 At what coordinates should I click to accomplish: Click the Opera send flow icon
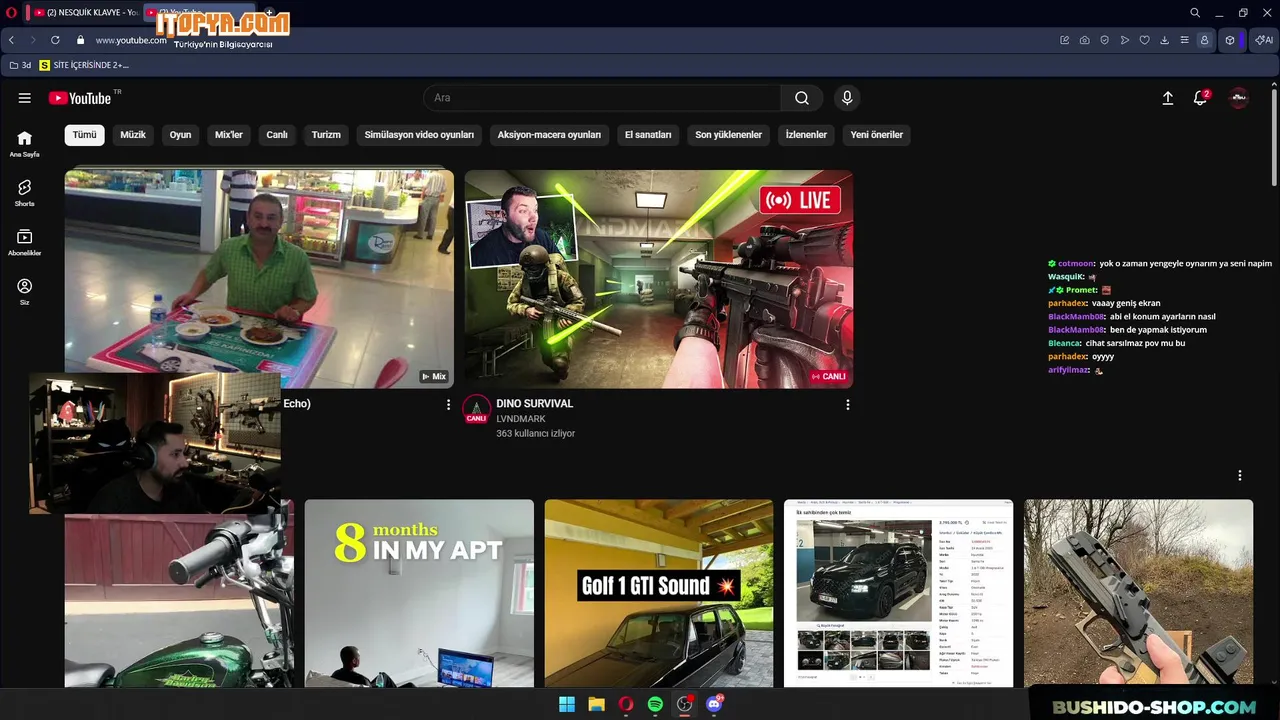[x=1125, y=40]
